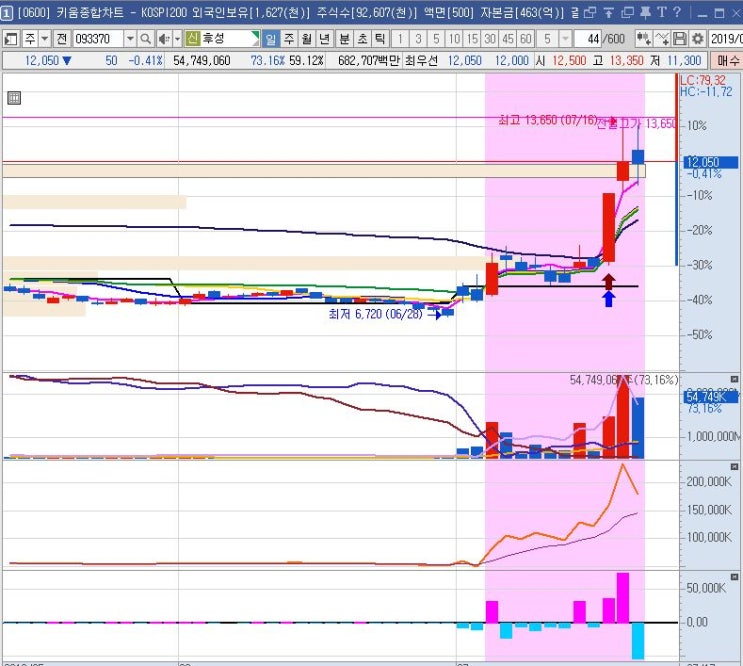Image resolution: width=743 pixels, height=666 pixels.
Task: Open the dropdown arrow beside the speaker icon
Action: click(178, 39)
